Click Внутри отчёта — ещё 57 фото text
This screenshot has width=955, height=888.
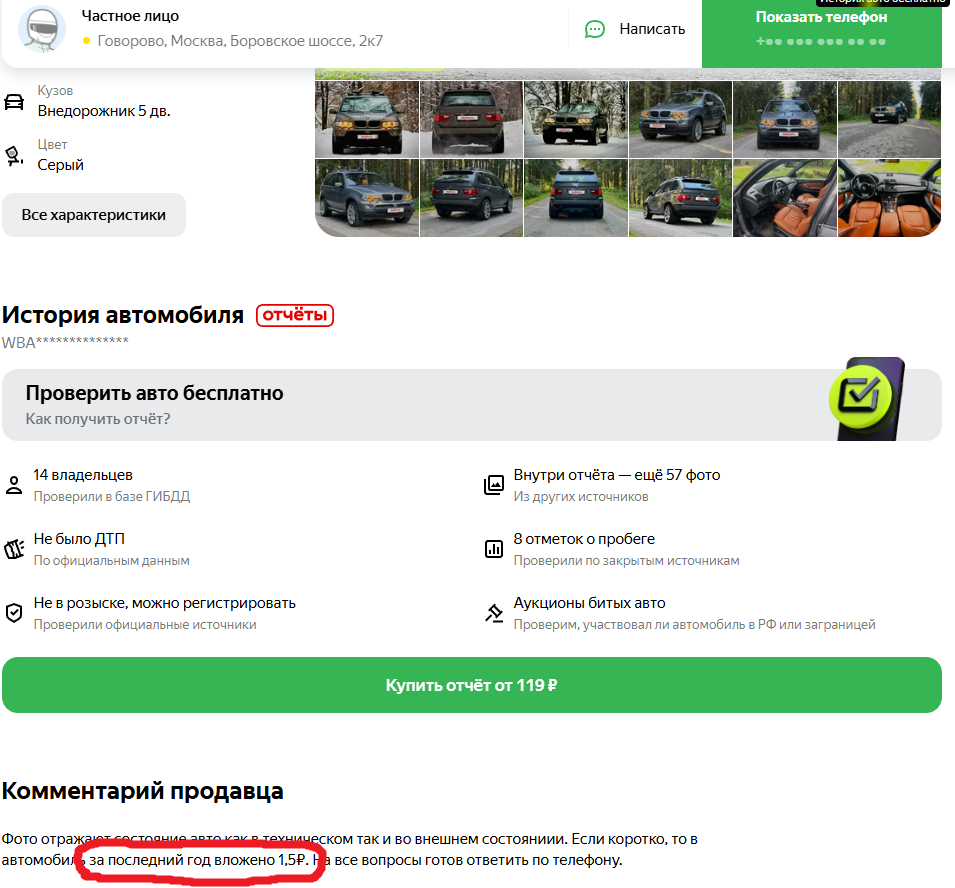point(617,475)
